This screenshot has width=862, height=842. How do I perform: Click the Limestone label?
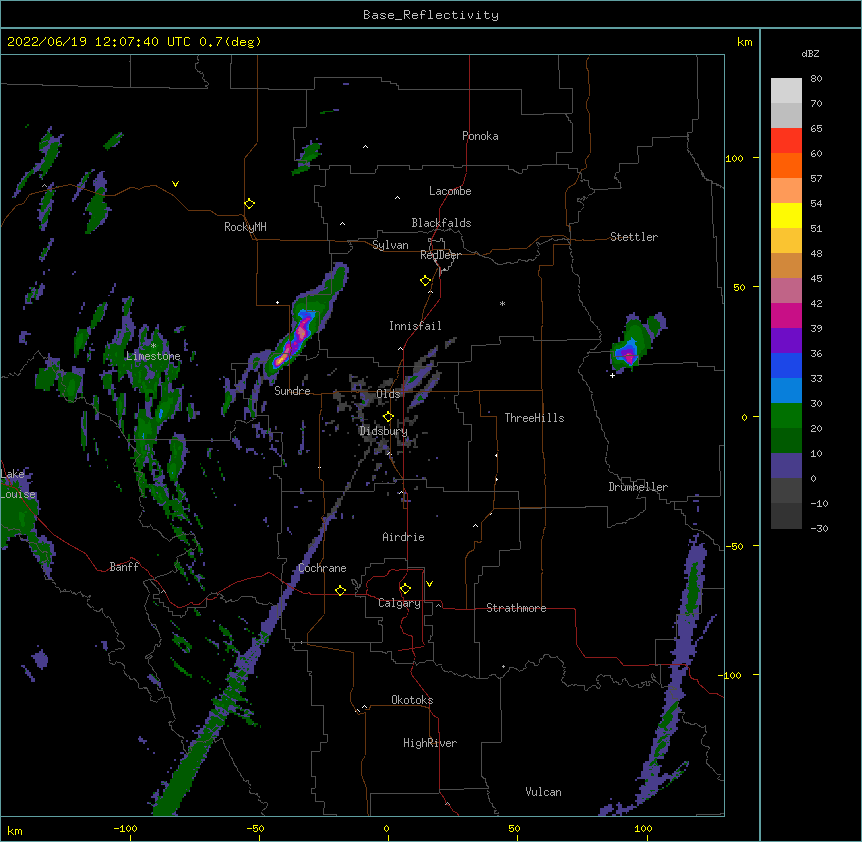click(153, 356)
